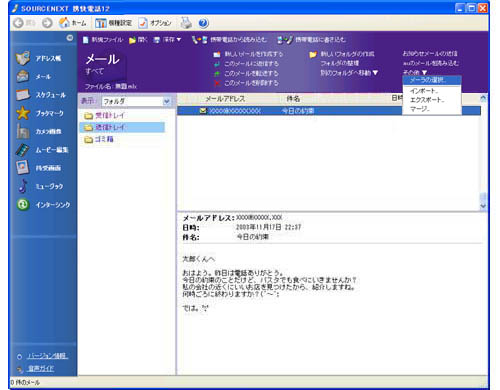Select マージ in the menu

tap(432, 109)
